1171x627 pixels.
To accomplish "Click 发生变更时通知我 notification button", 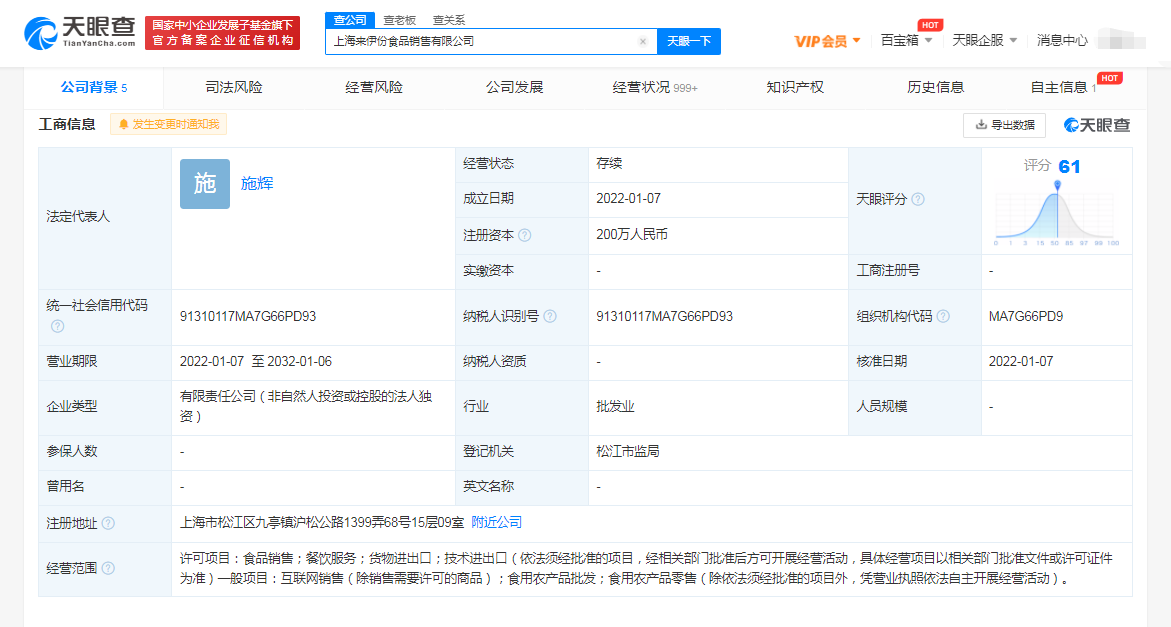I will click(169, 125).
